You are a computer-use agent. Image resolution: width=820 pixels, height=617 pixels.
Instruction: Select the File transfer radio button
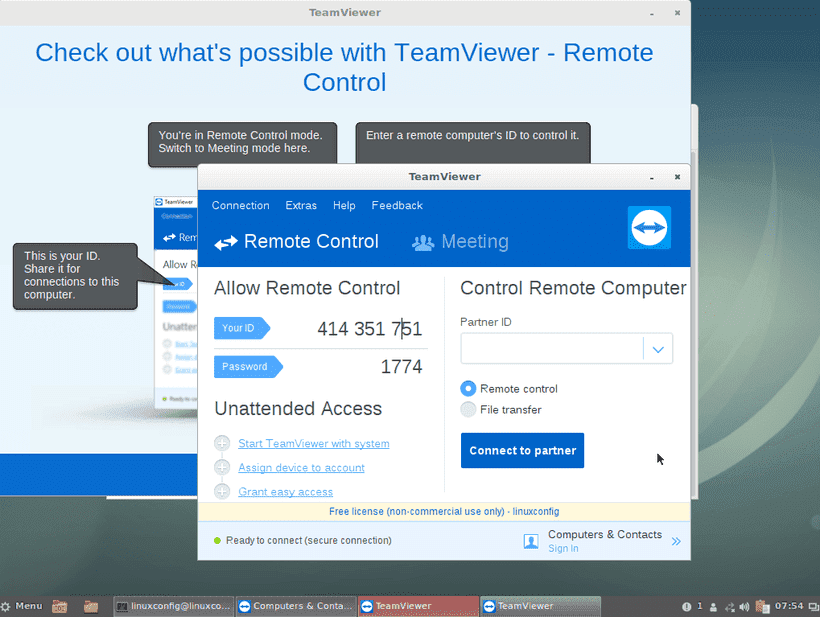coord(468,409)
